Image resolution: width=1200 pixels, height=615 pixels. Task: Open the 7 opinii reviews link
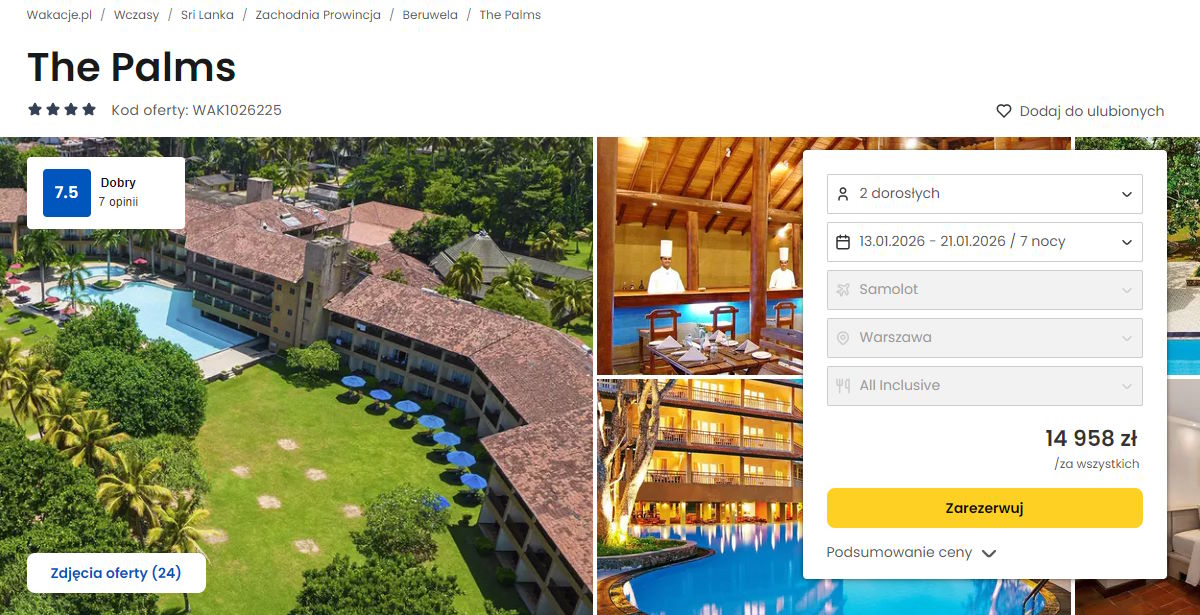pyautogui.click(x=118, y=202)
